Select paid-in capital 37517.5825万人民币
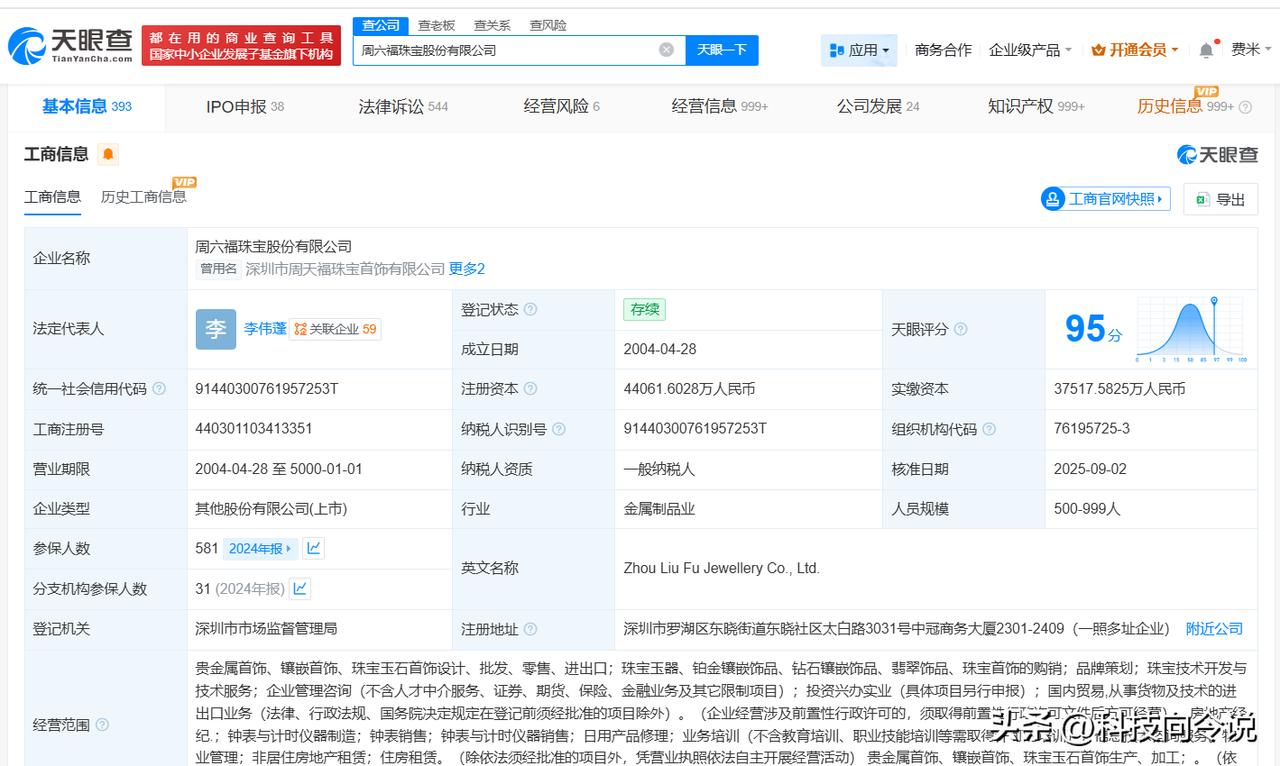1280x766 pixels. tap(1119, 389)
